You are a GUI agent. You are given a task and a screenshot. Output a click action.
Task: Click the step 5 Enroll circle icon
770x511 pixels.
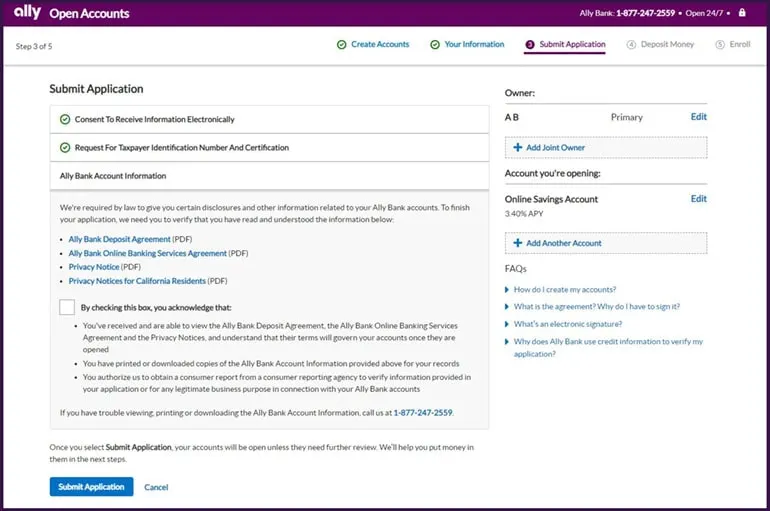click(720, 45)
